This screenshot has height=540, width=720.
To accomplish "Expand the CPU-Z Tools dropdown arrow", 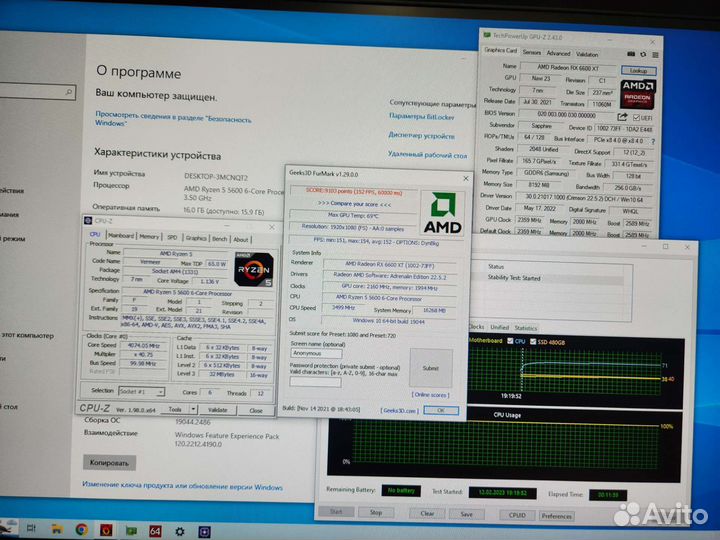I will tap(193, 409).
